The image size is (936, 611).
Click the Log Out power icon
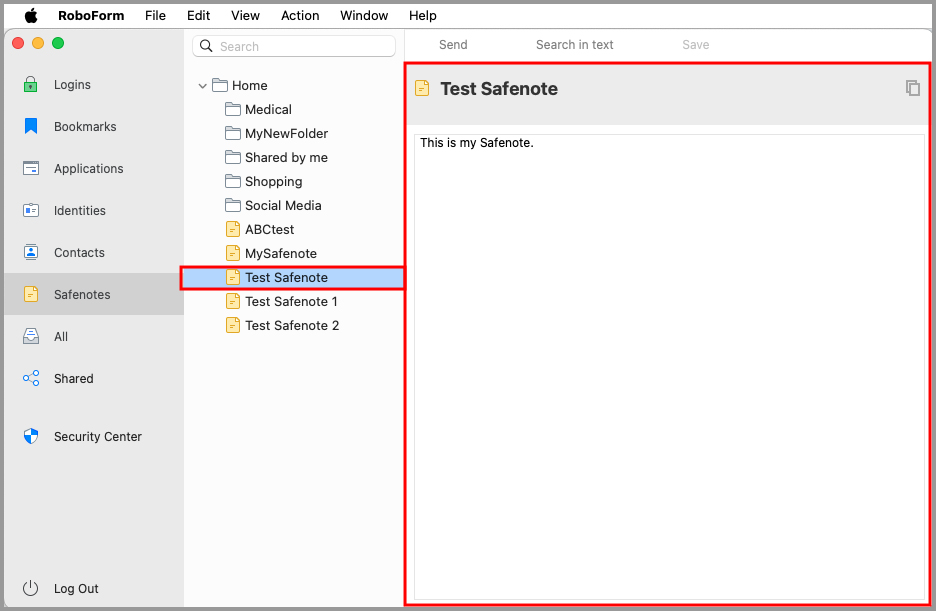[x=30, y=588]
